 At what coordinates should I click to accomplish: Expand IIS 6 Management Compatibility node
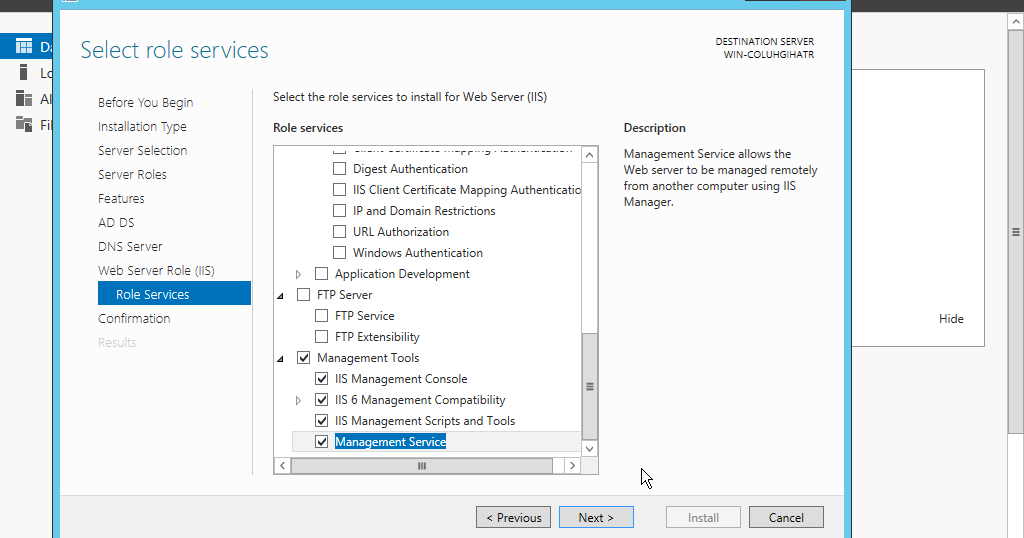coord(298,400)
